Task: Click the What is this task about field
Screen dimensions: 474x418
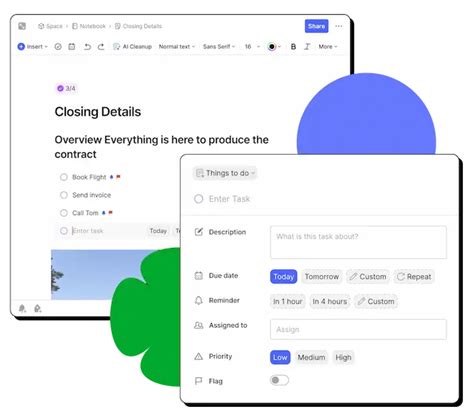Action: [x=358, y=242]
